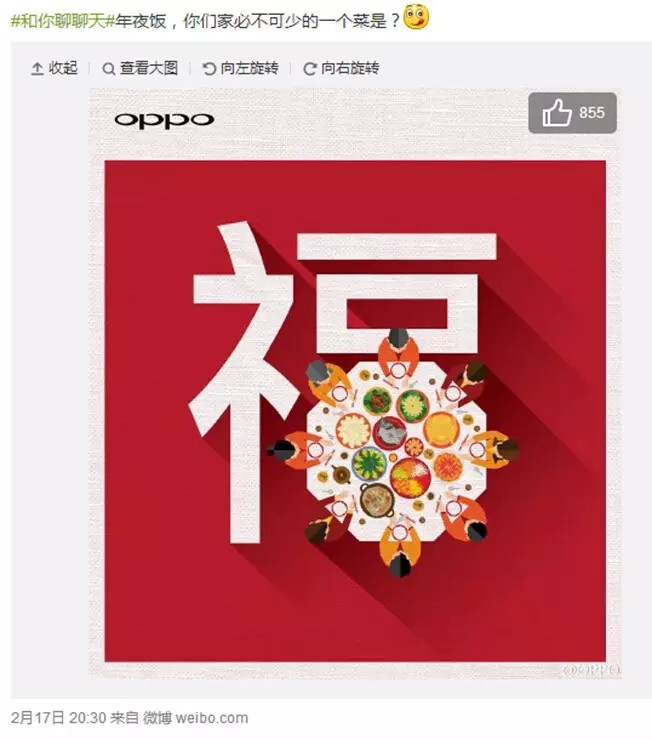Click the thumbs-up like icon
This screenshot has height=739, width=652.
pos(556,112)
